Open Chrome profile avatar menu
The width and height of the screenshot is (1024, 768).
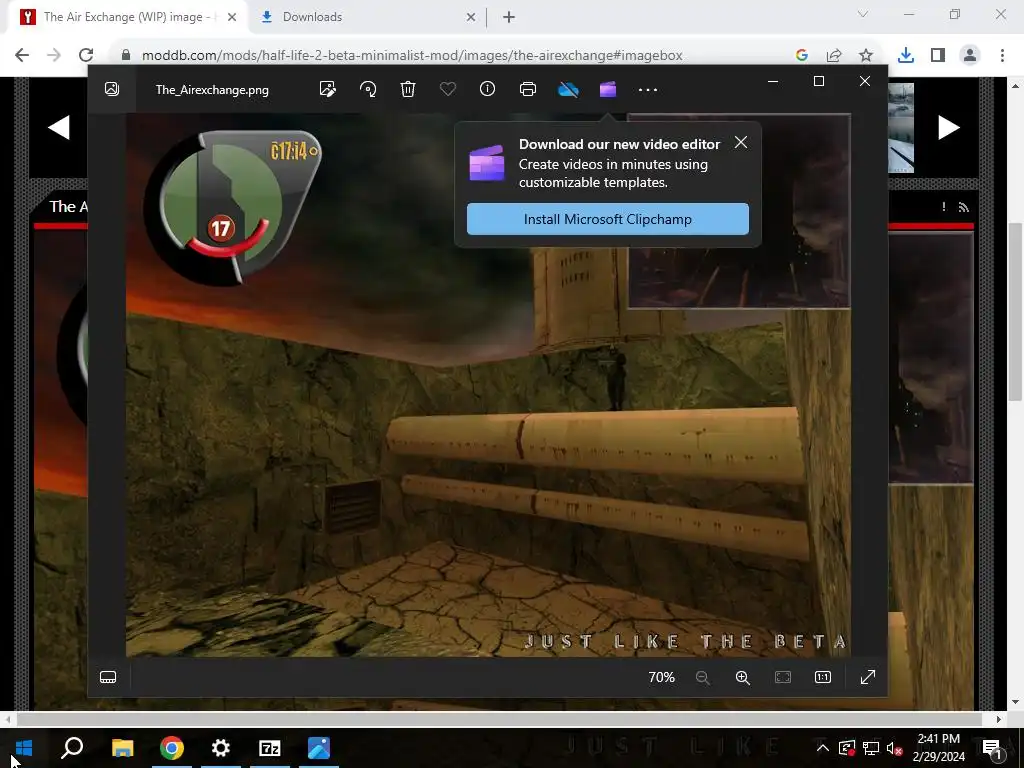[x=970, y=56]
